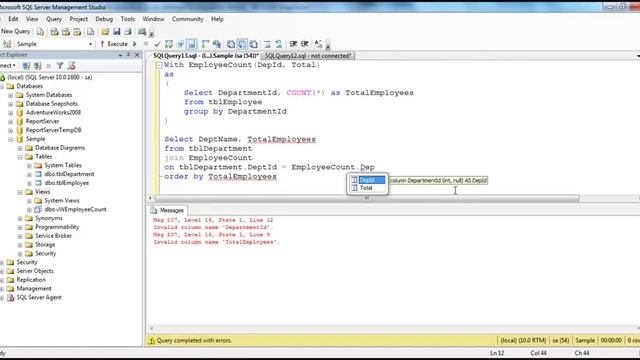
Task: Toggle auto hide pin for Object Explorer
Action: coord(129,55)
